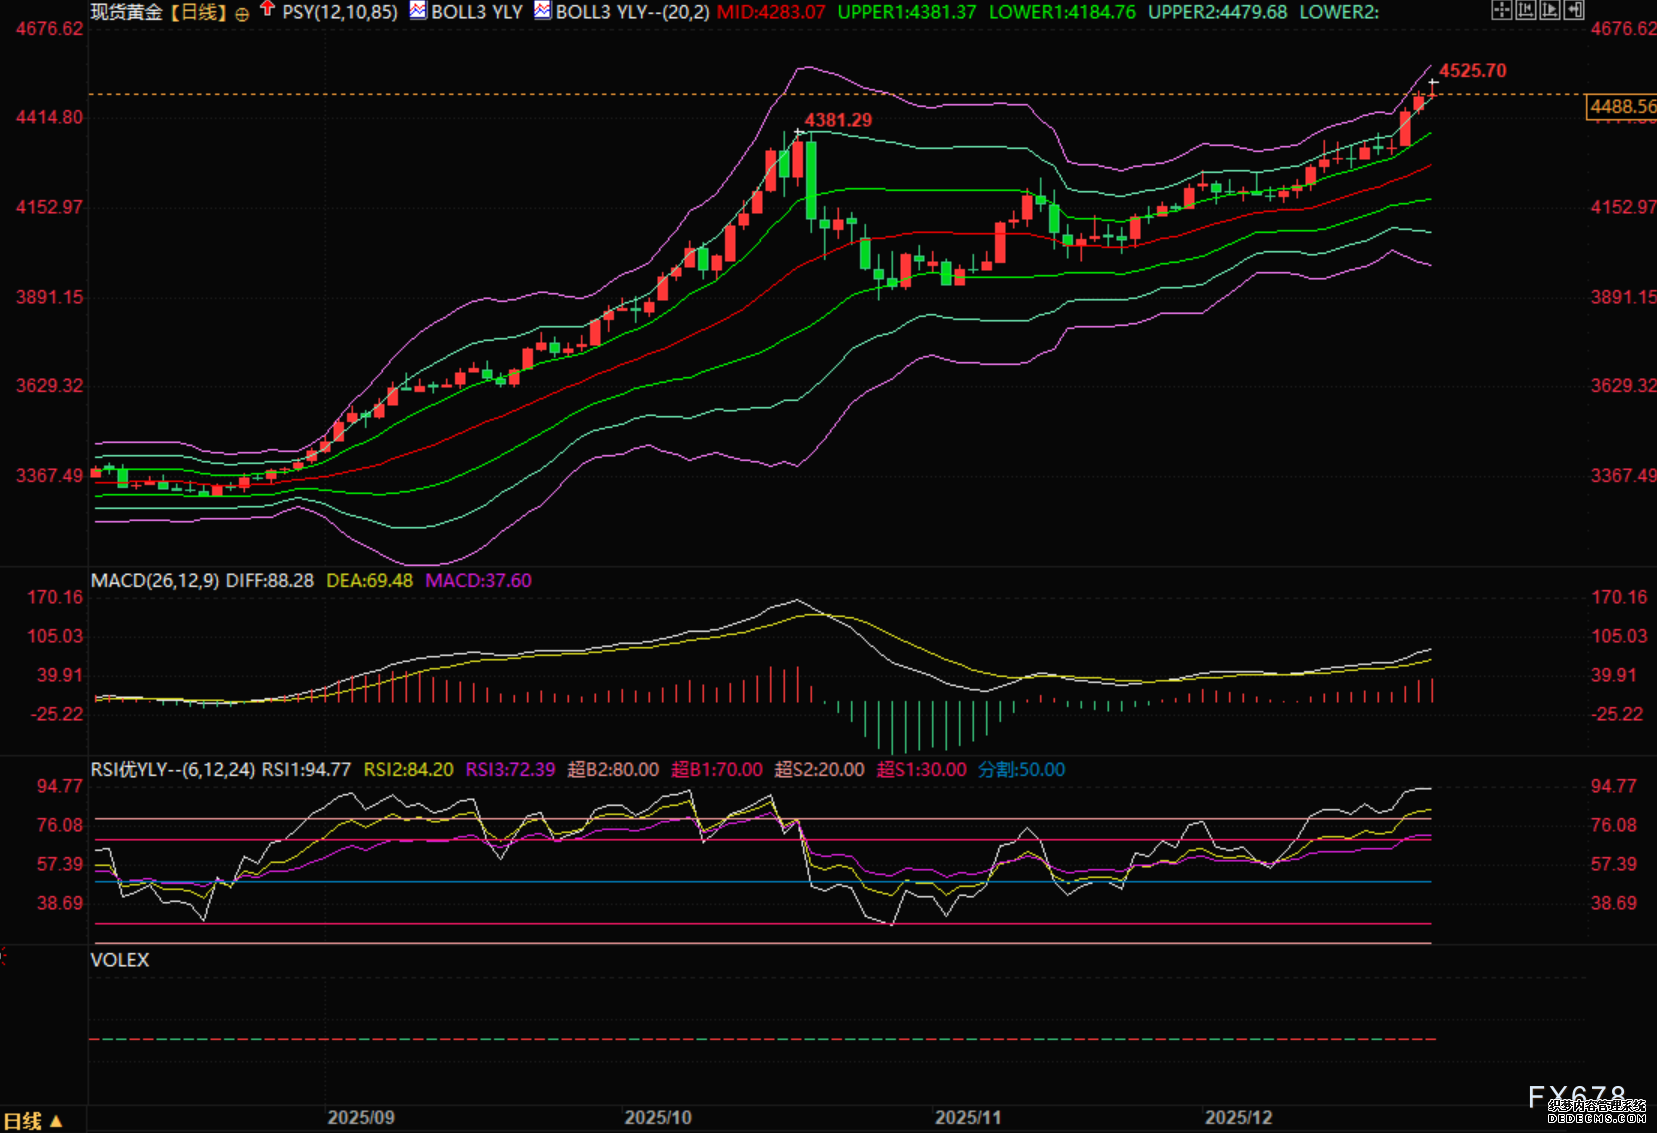Click the orange 4488.56 current price tag

pyautogui.click(x=1621, y=107)
